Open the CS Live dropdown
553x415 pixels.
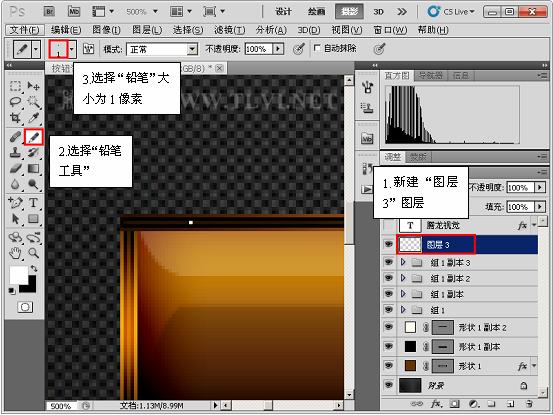point(451,12)
